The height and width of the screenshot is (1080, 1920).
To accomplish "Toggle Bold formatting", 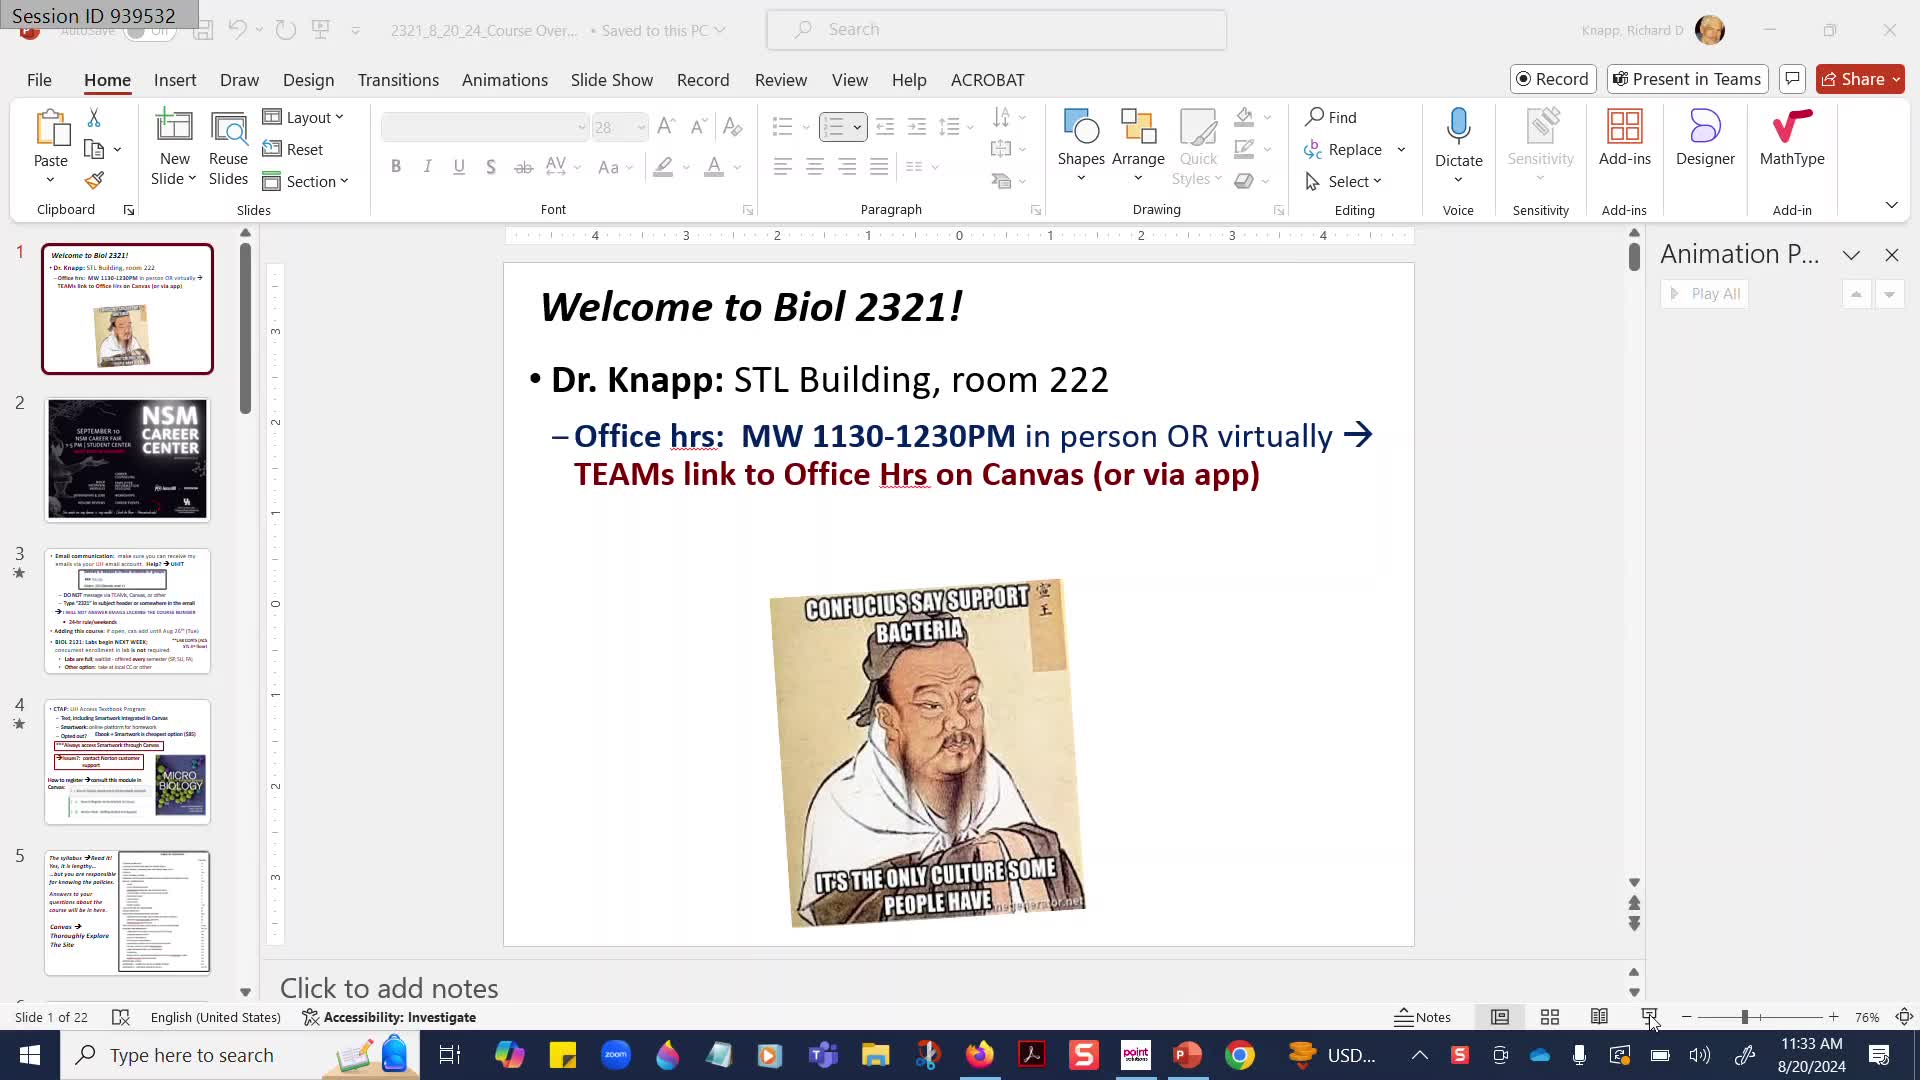I will [396, 167].
